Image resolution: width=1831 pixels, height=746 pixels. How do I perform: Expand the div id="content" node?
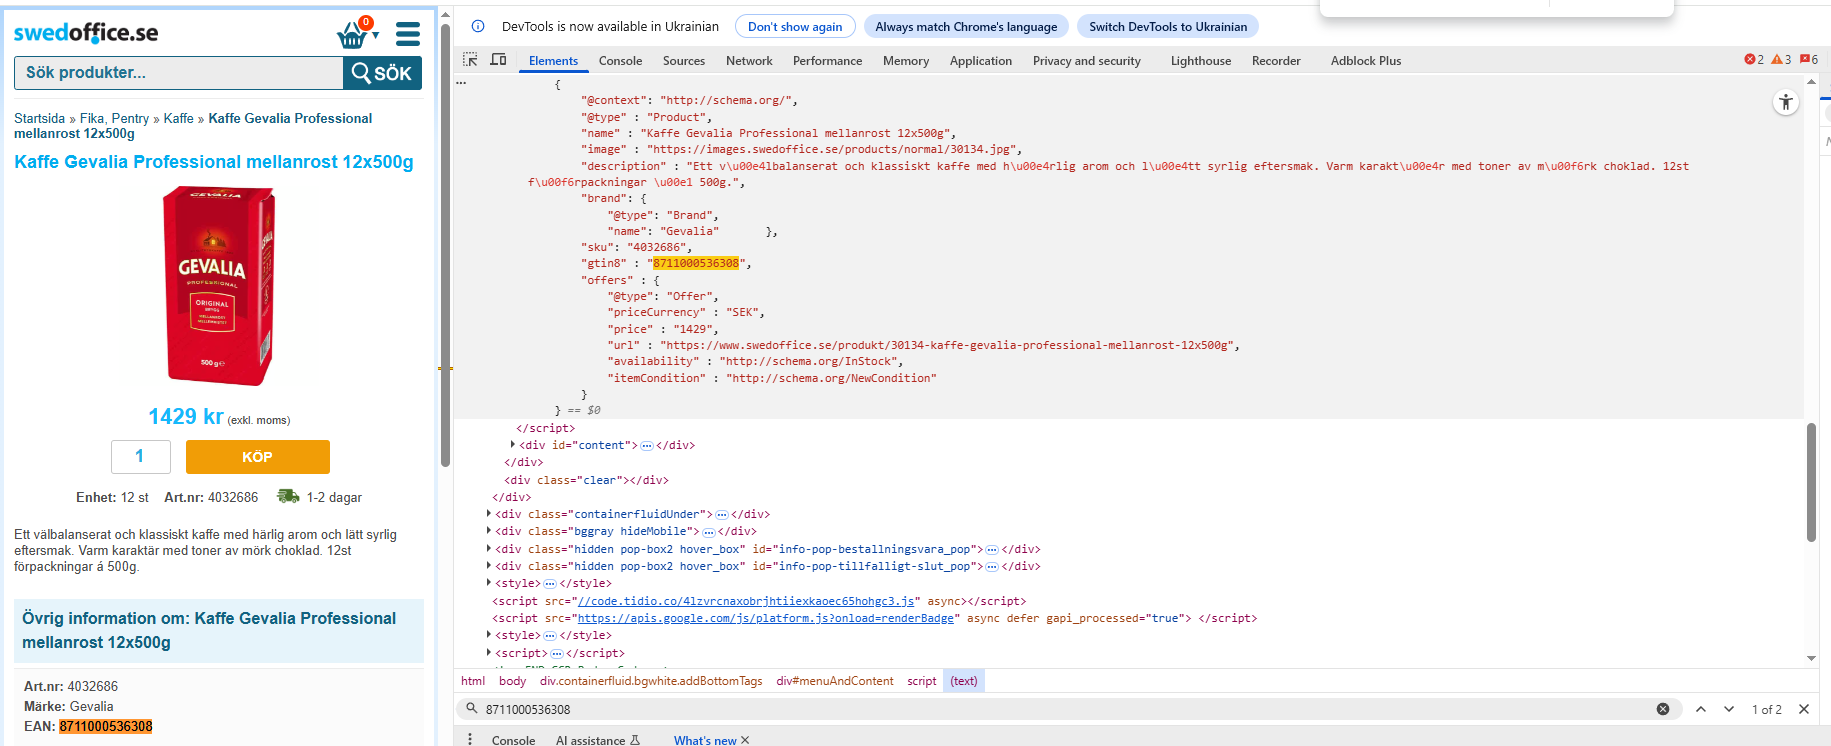pyautogui.click(x=513, y=445)
